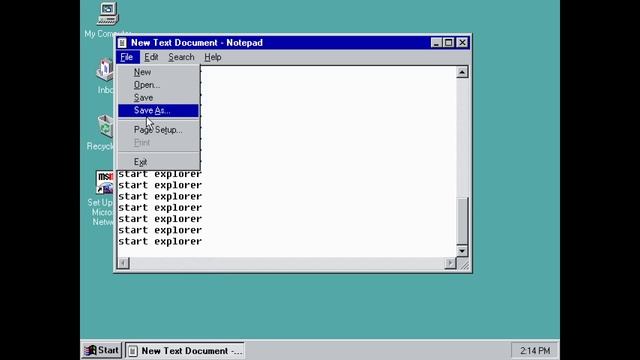
Task: Choose New from the File menu
Action: pyautogui.click(x=158, y=72)
